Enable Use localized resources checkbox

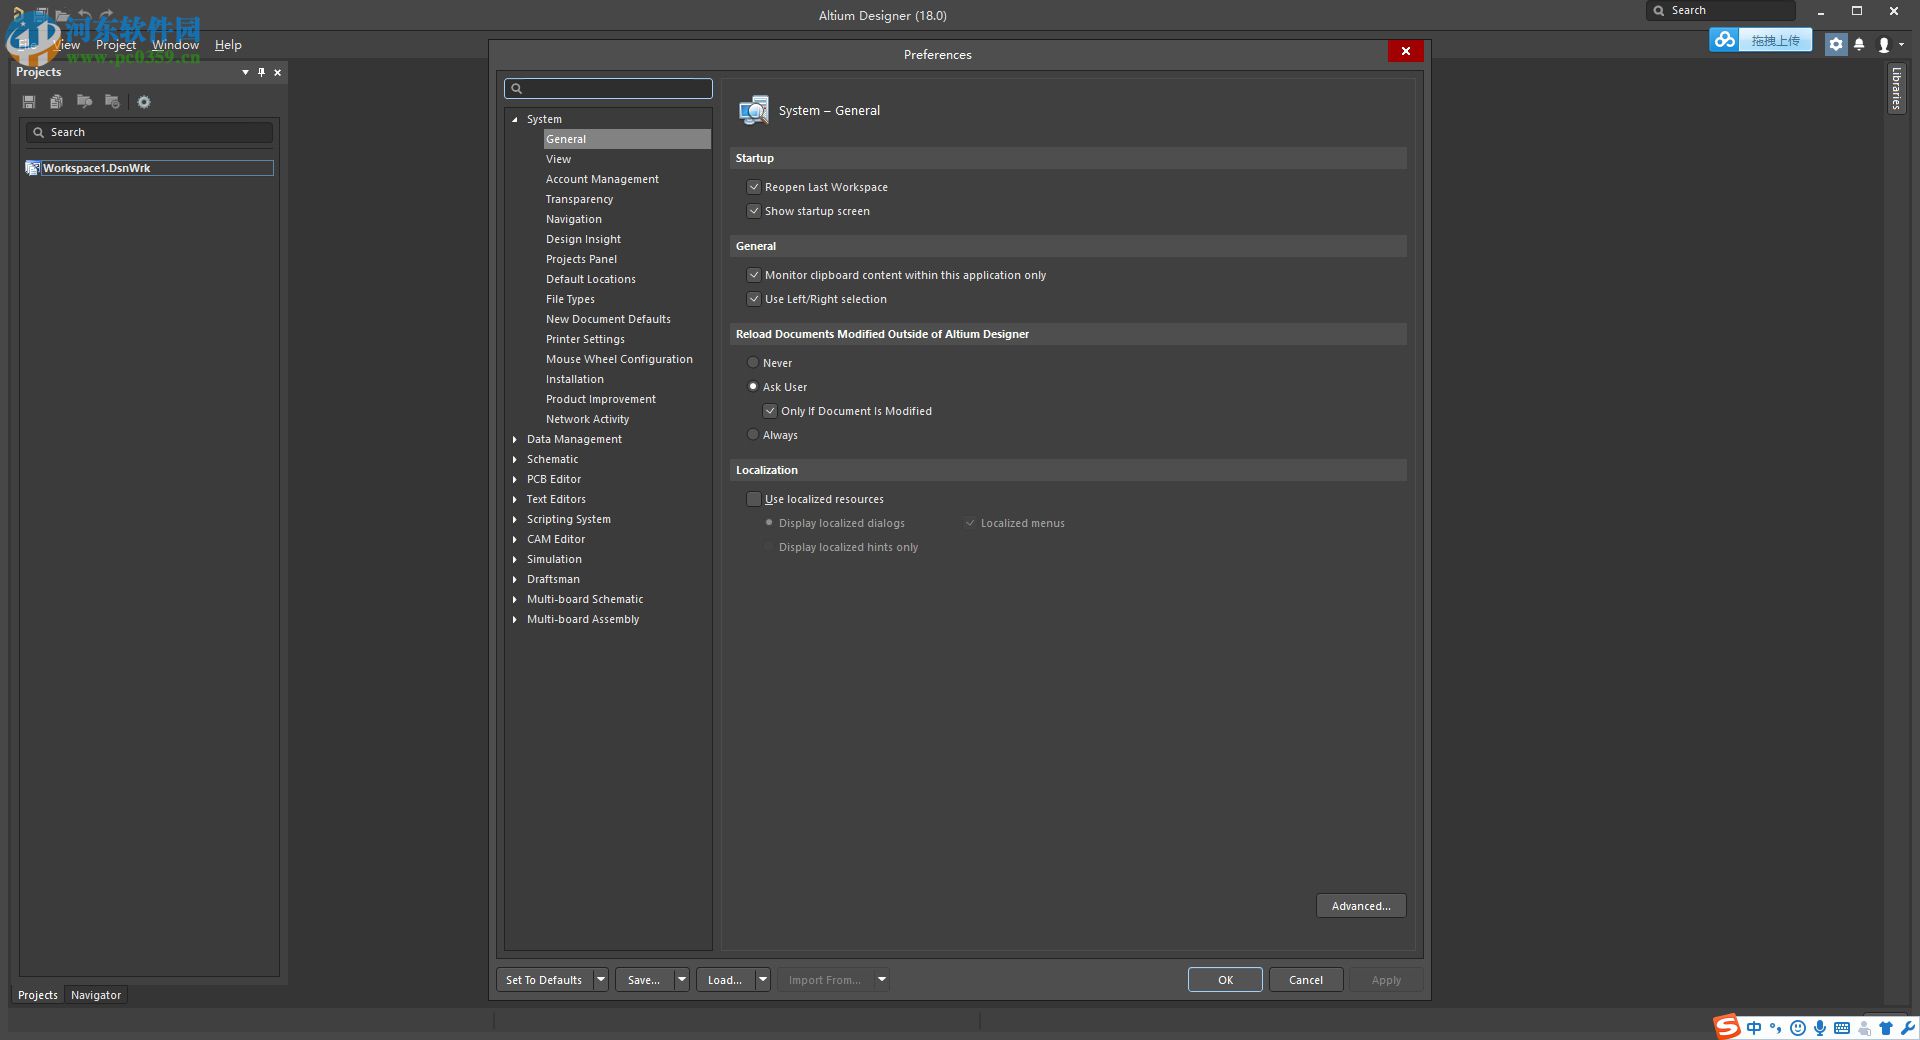[x=754, y=499]
